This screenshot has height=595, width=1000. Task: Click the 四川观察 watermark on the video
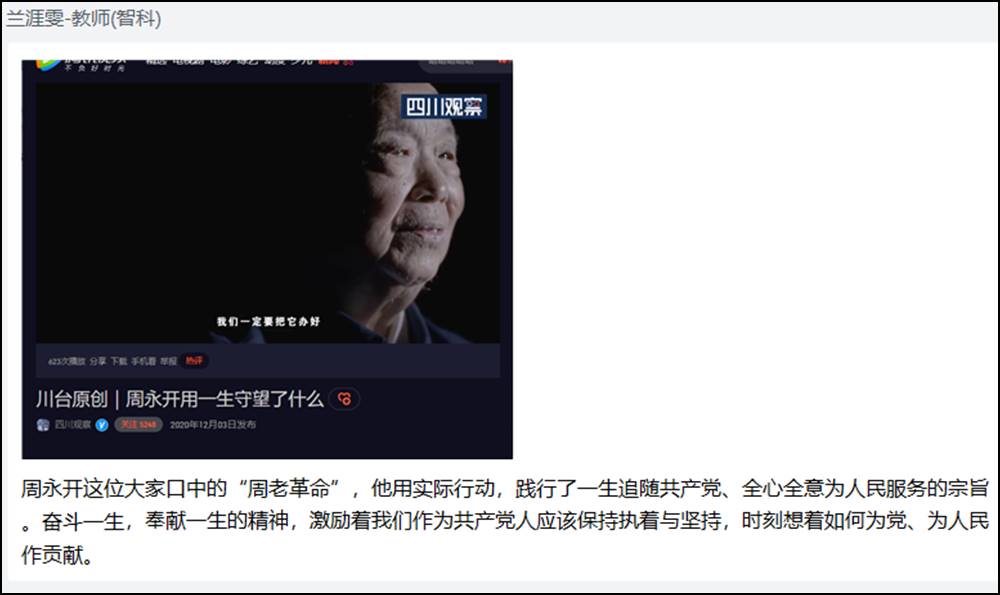(444, 107)
